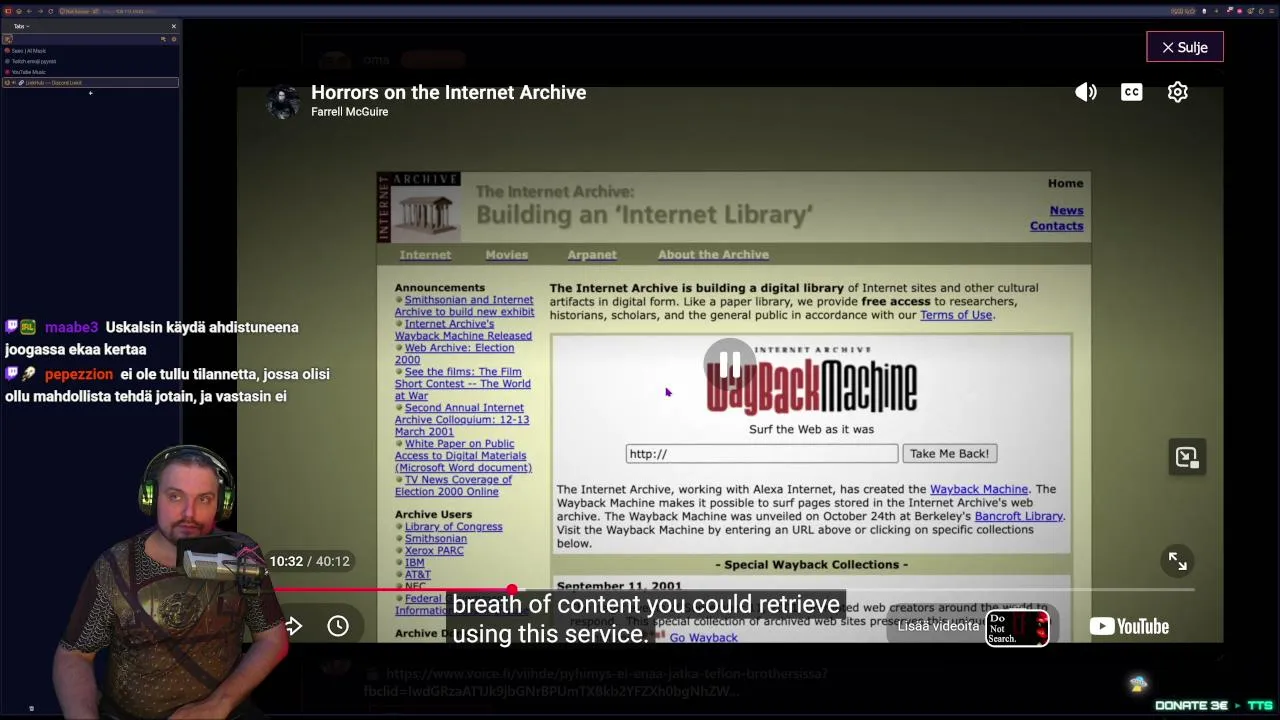Go forward with browser forward arrow
The width and height of the screenshot is (1280, 720).
40,11
